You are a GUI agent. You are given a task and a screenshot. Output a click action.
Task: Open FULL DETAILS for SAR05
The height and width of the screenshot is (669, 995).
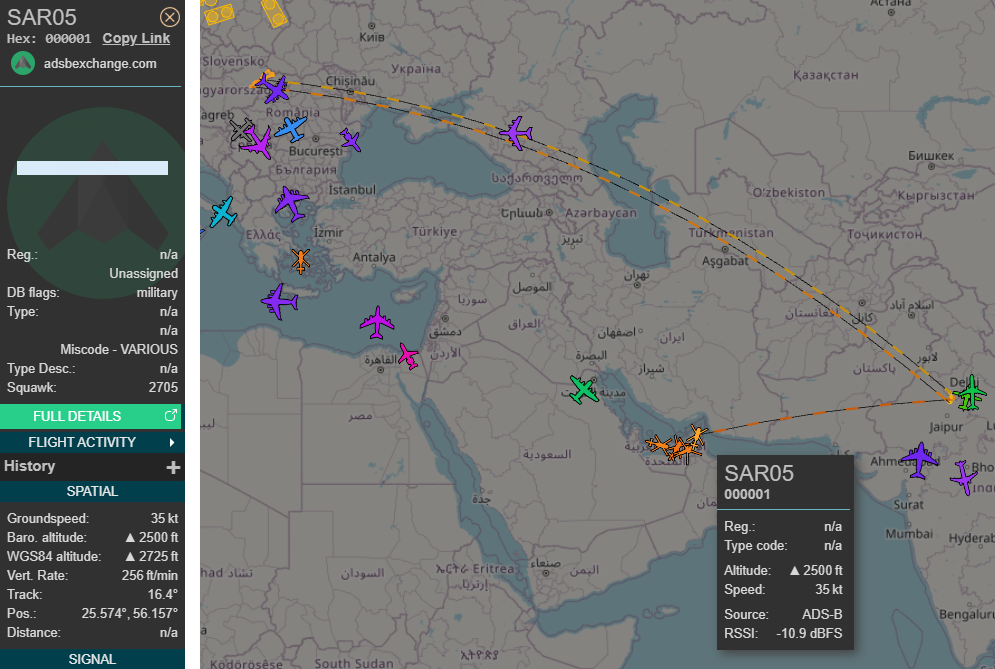pos(92,416)
